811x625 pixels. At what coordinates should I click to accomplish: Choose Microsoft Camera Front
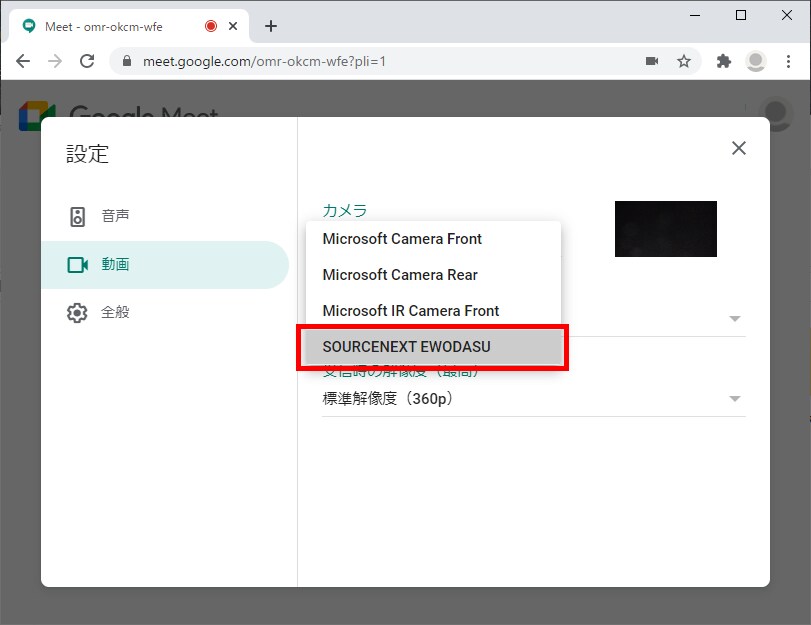433,239
